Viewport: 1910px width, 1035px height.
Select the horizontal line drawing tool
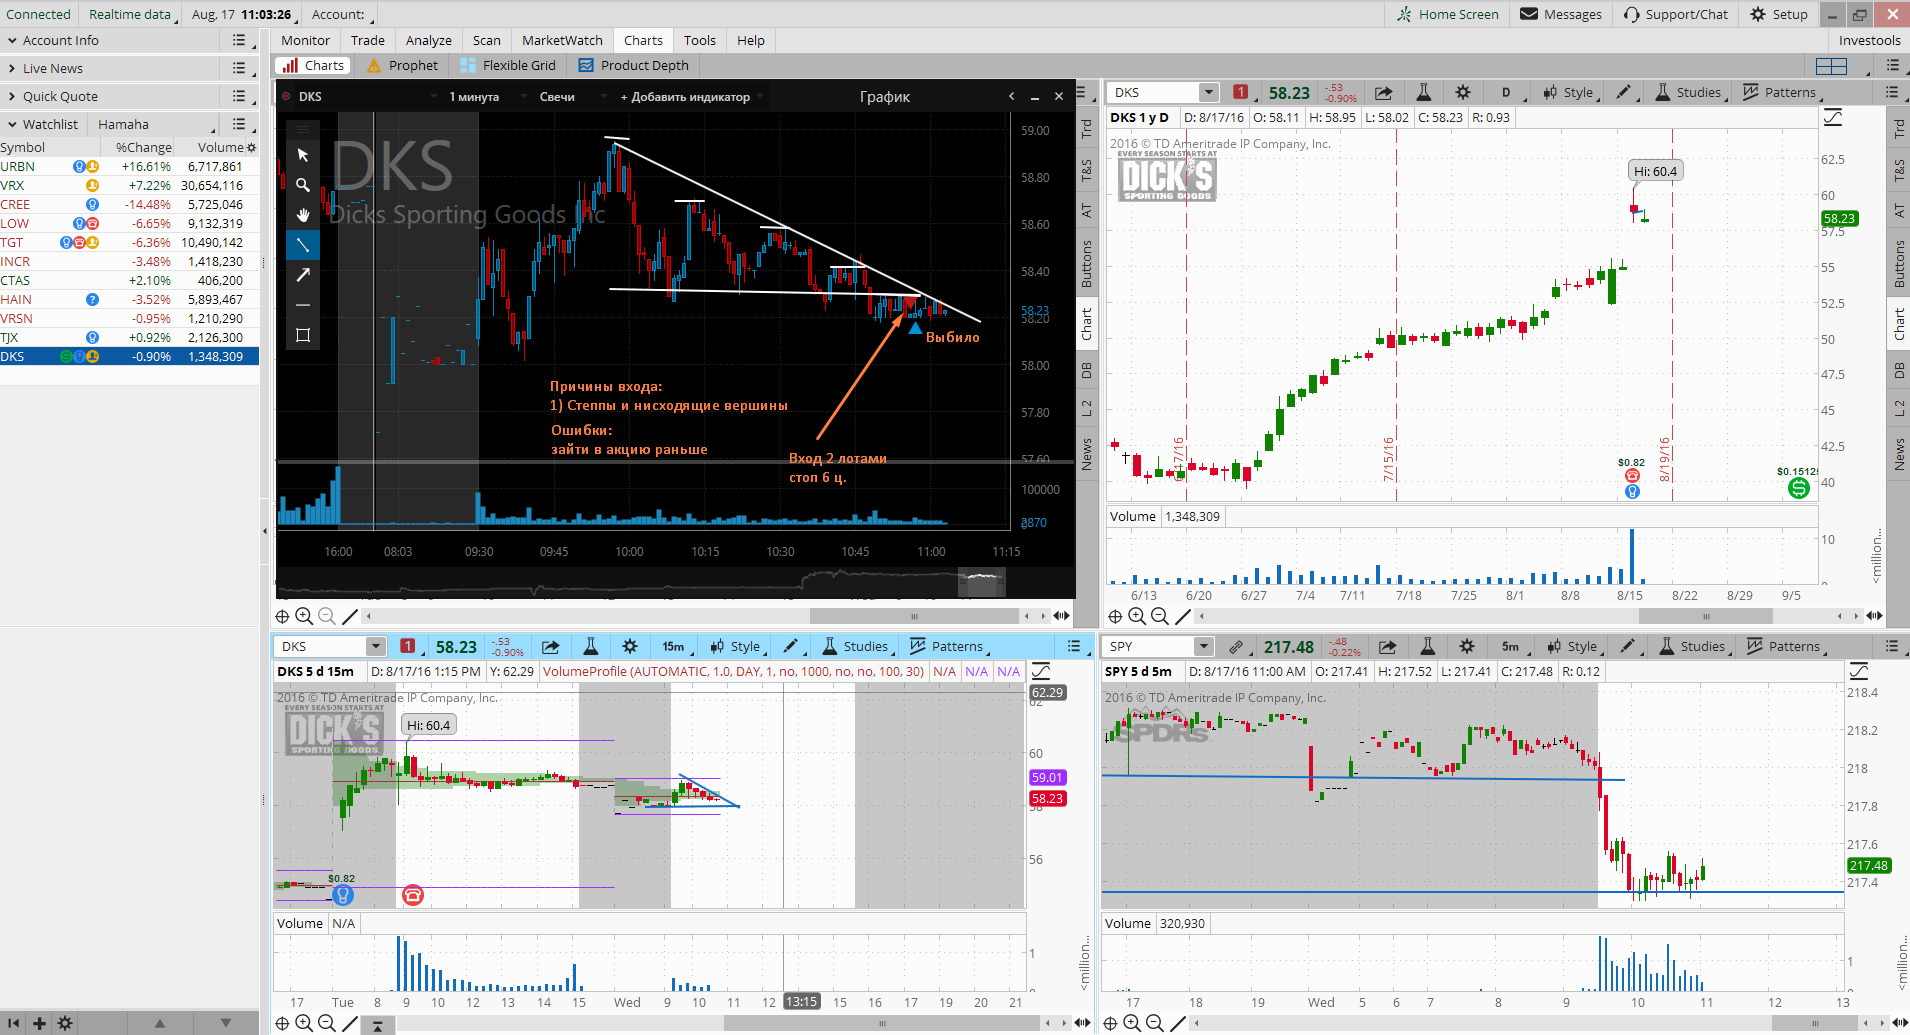(303, 305)
